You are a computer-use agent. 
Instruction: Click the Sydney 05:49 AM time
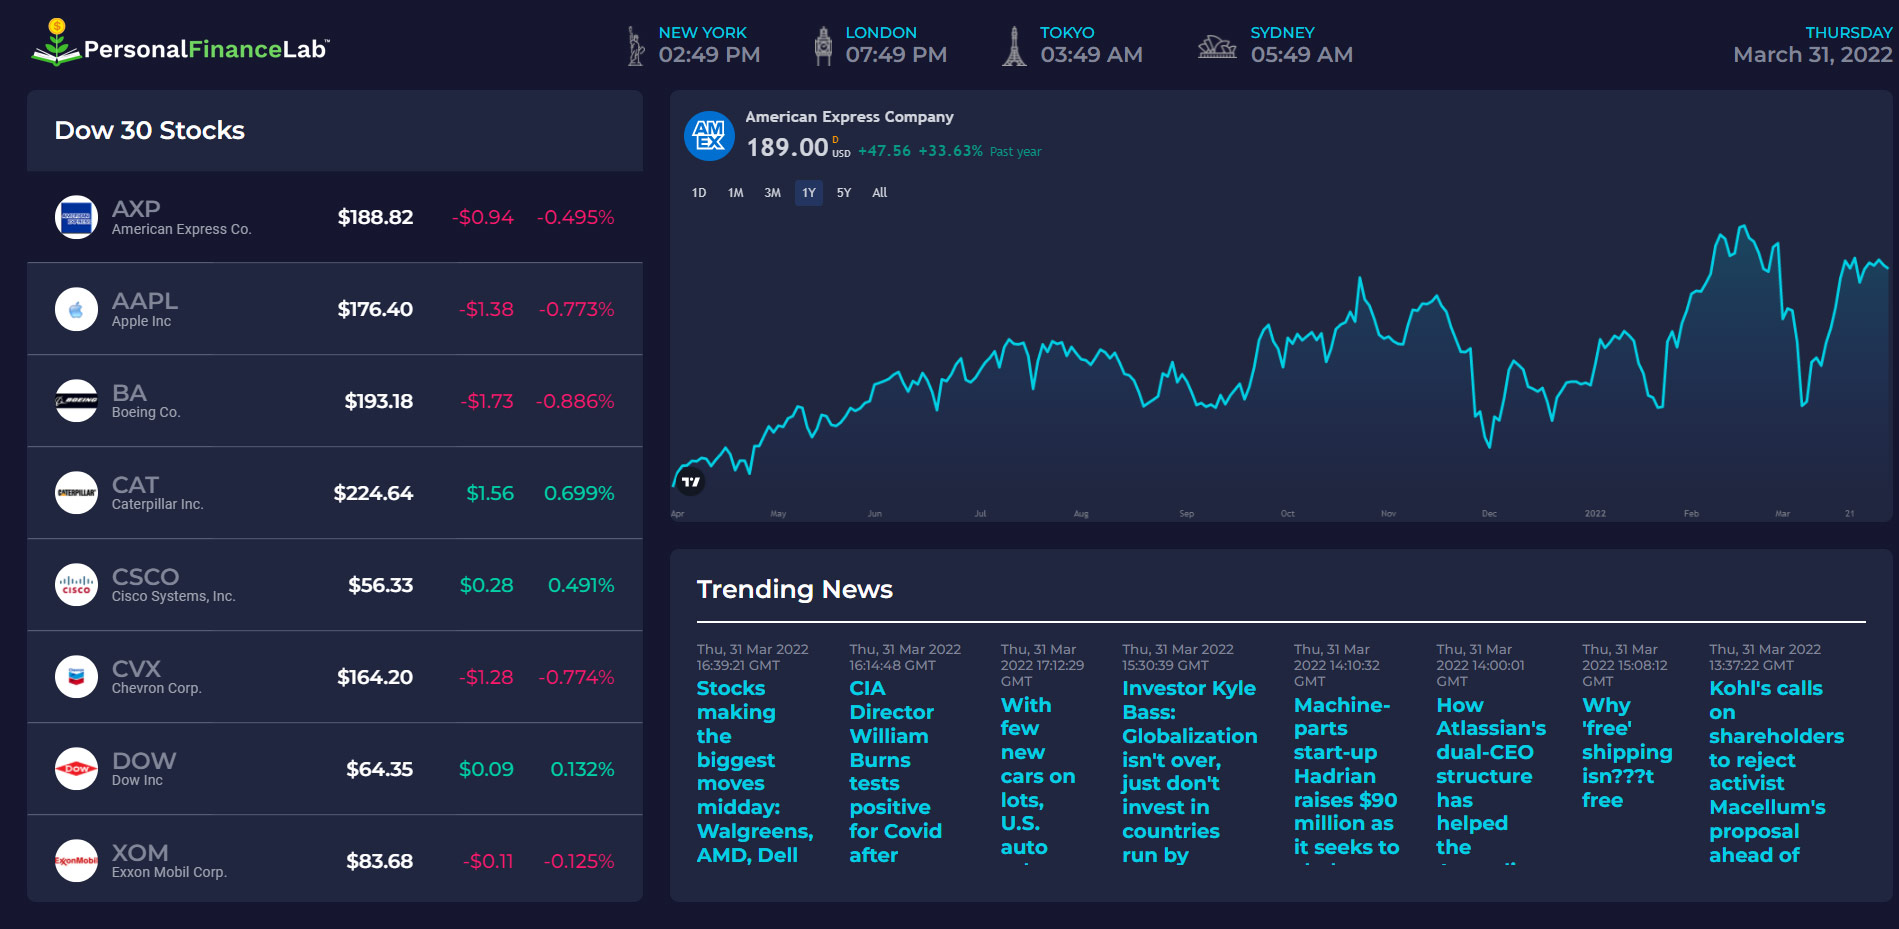click(1301, 55)
